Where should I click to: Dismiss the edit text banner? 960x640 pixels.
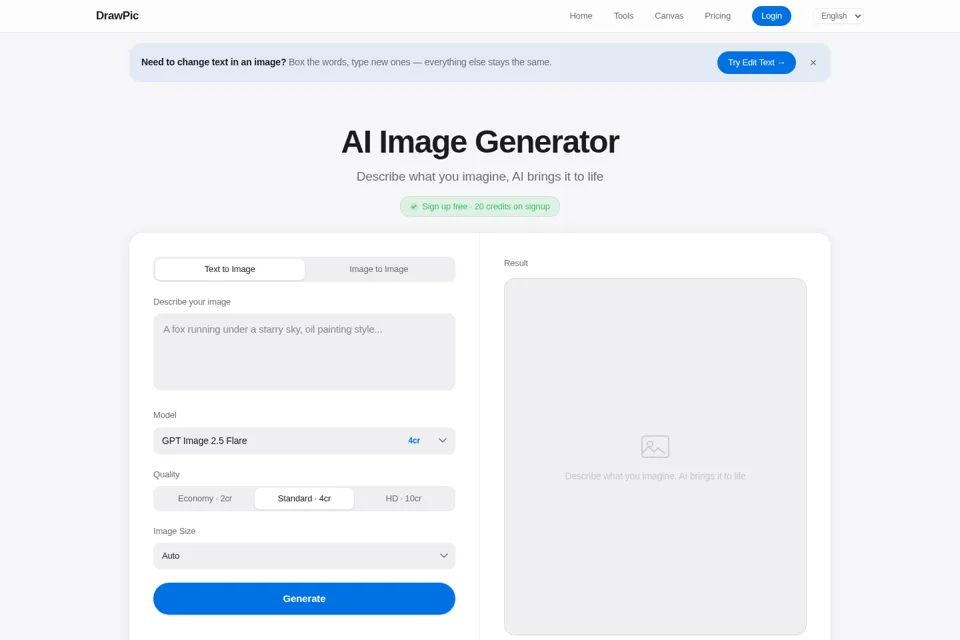click(x=812, y=62)
